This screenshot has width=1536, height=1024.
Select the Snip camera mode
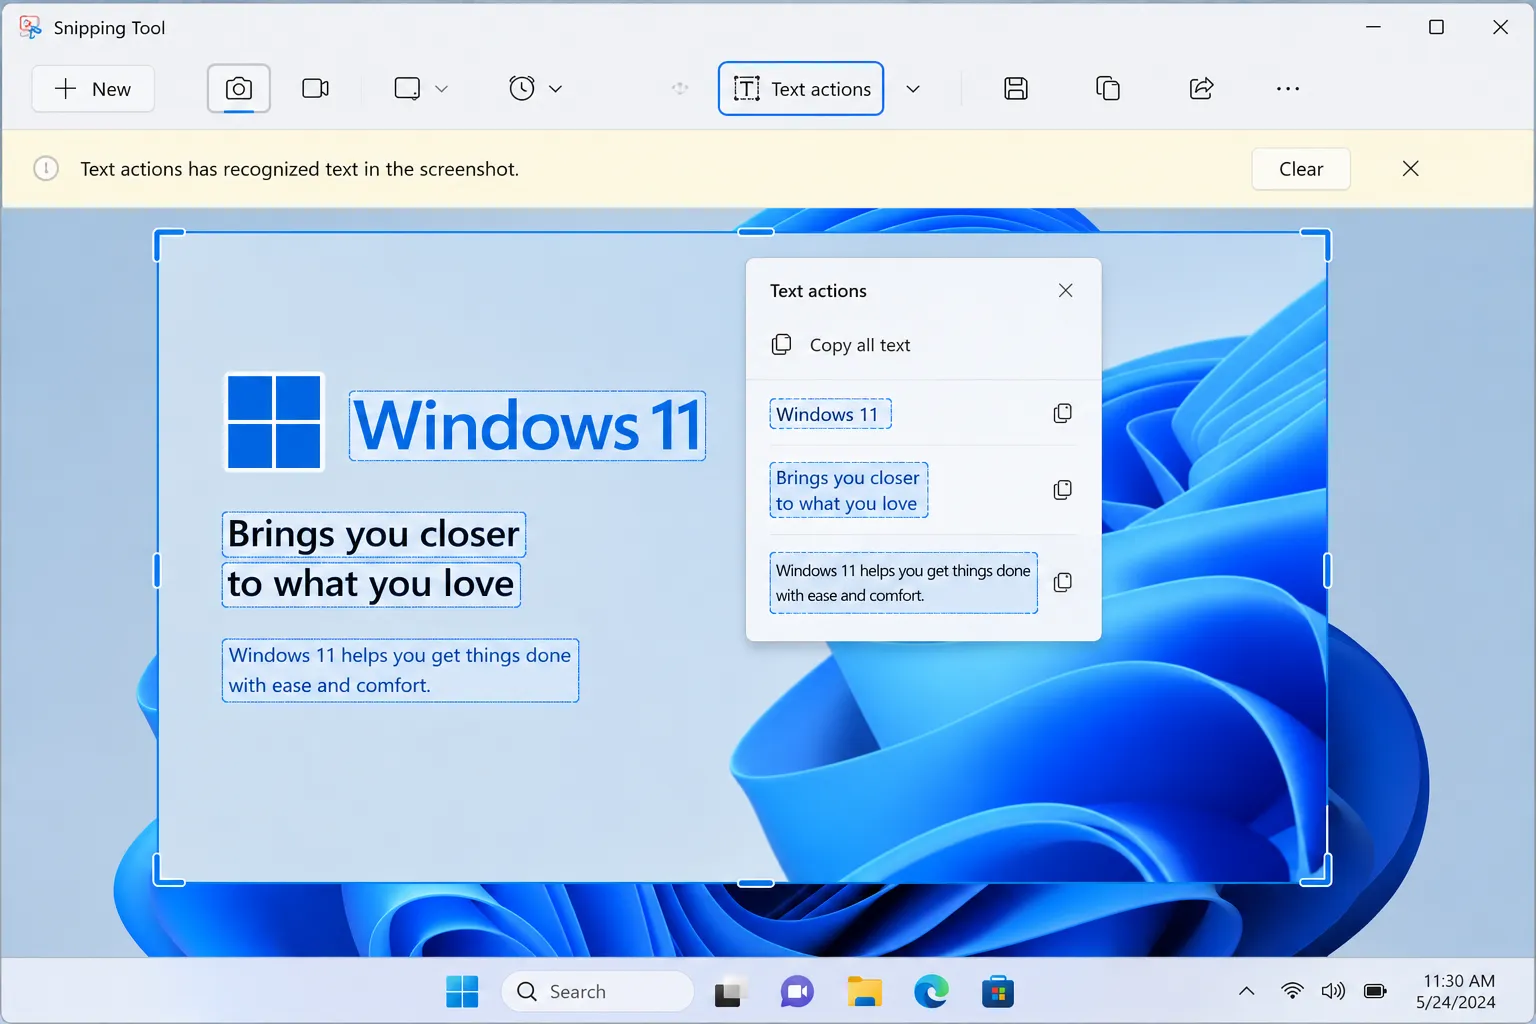(x=239, y=89)
